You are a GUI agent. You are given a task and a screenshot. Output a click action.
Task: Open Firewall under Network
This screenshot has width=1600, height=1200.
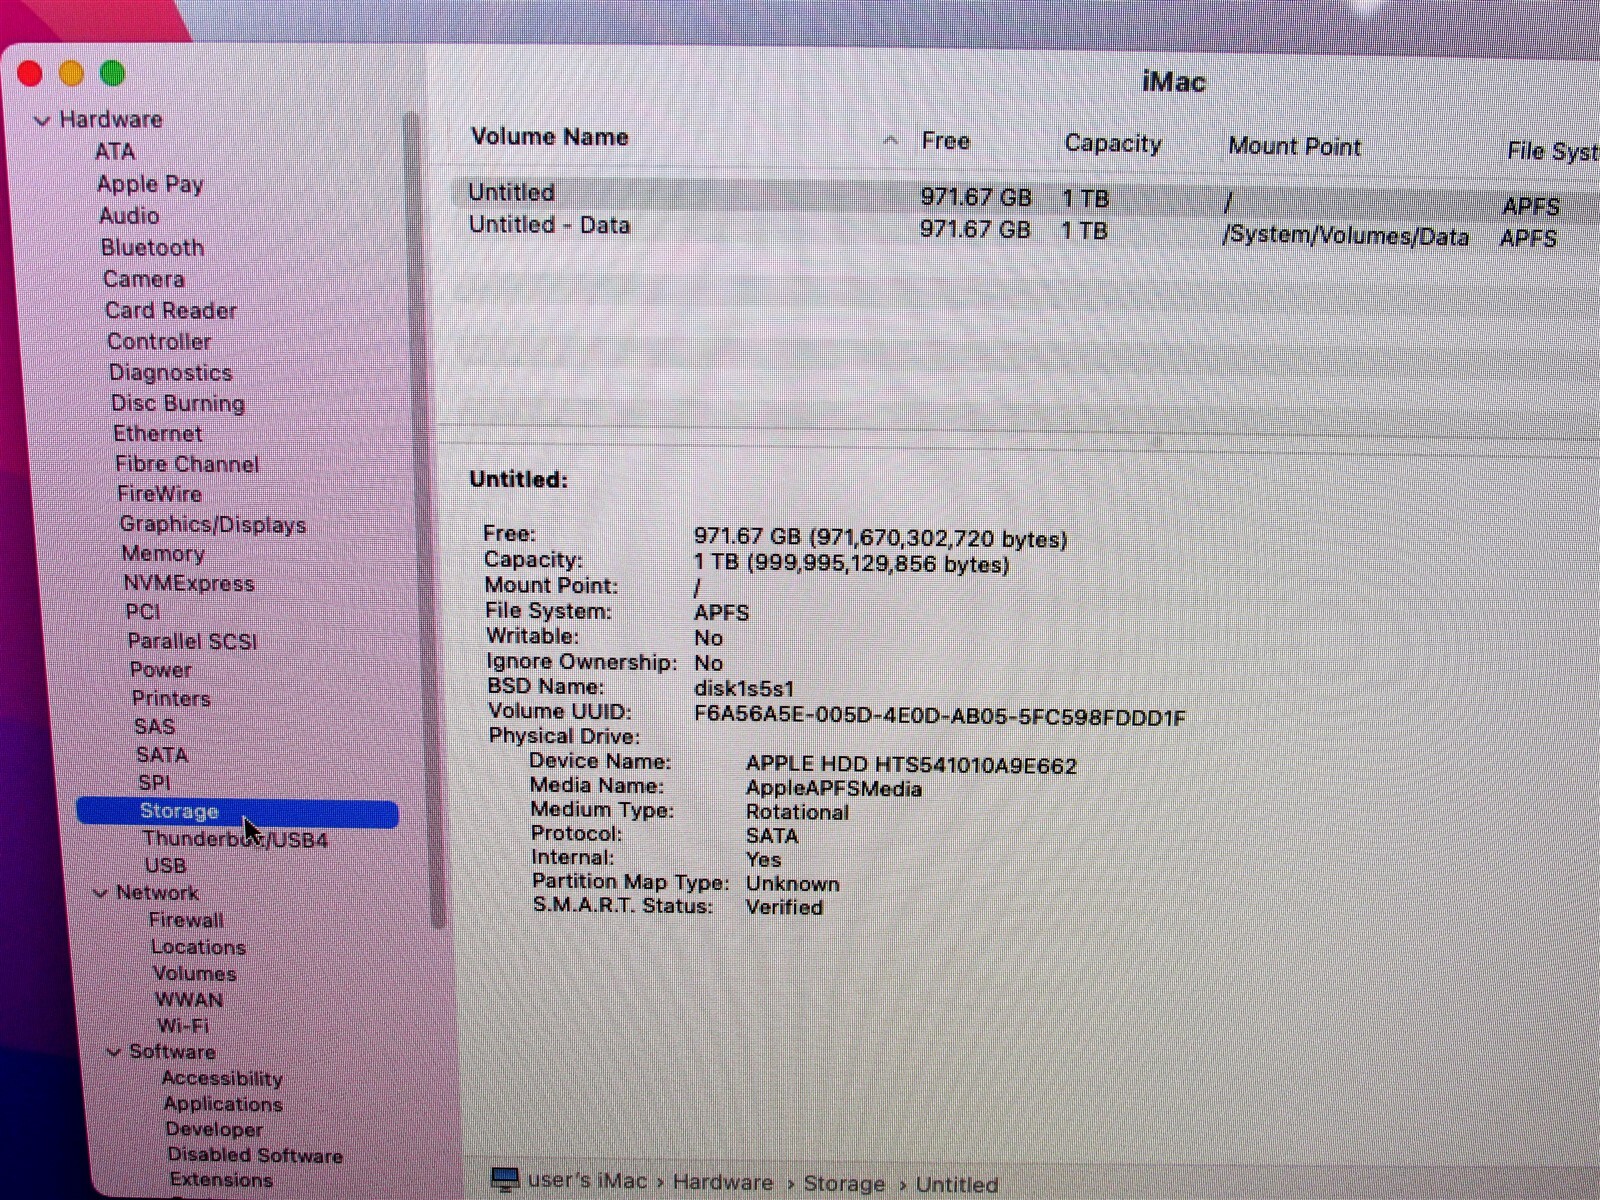(x=187, y=920)
